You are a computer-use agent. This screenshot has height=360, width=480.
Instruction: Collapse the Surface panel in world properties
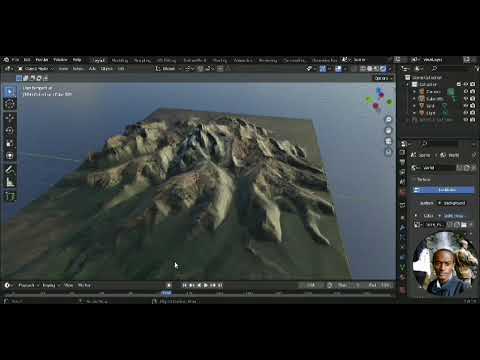[x=423, y=180]
